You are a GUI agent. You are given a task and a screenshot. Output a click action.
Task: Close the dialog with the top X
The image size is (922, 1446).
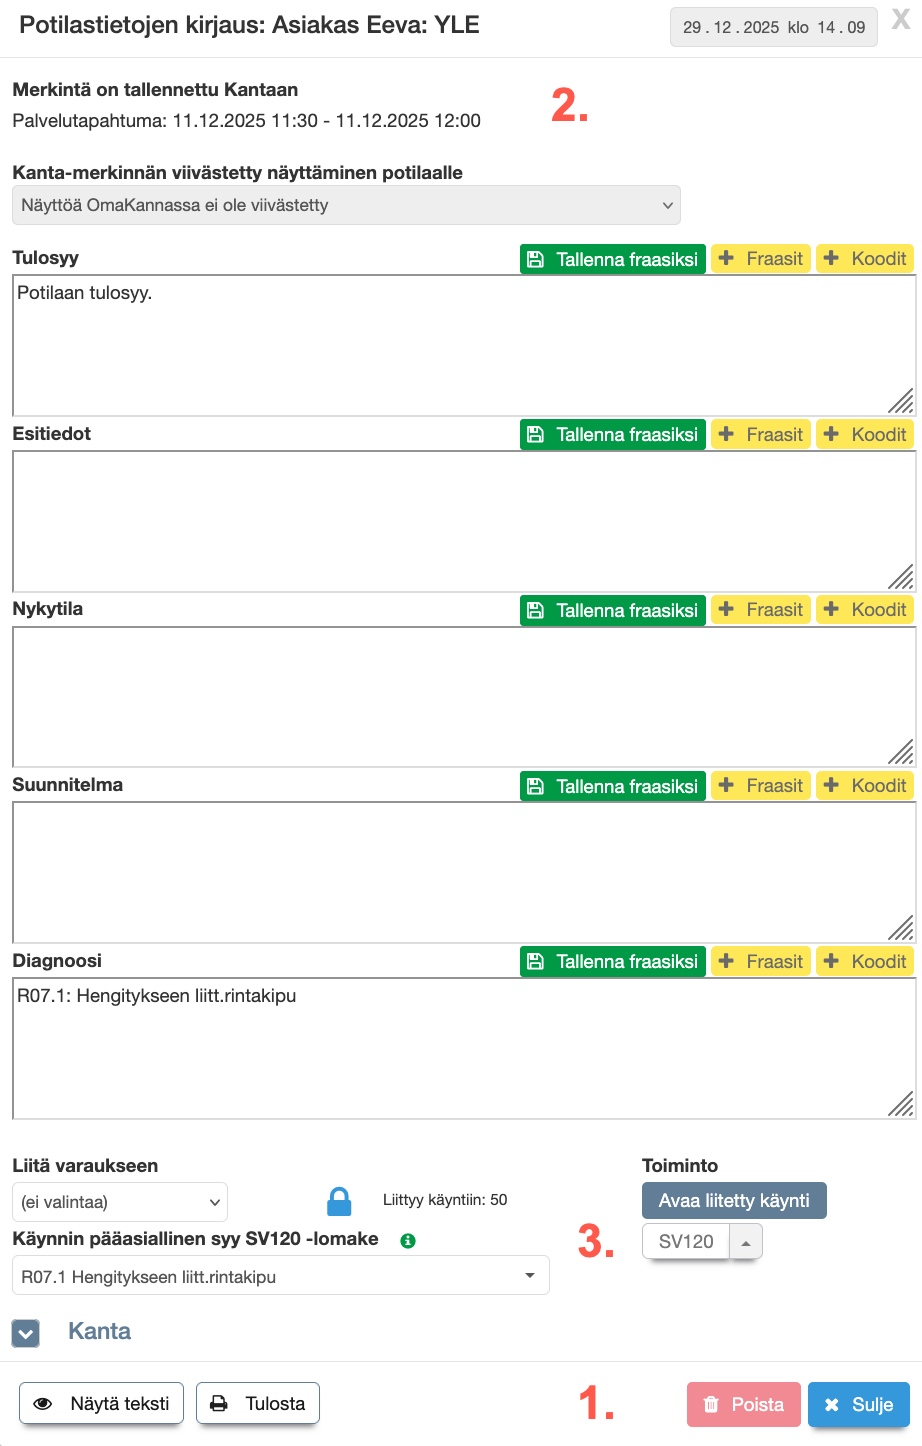click(901, 21)
